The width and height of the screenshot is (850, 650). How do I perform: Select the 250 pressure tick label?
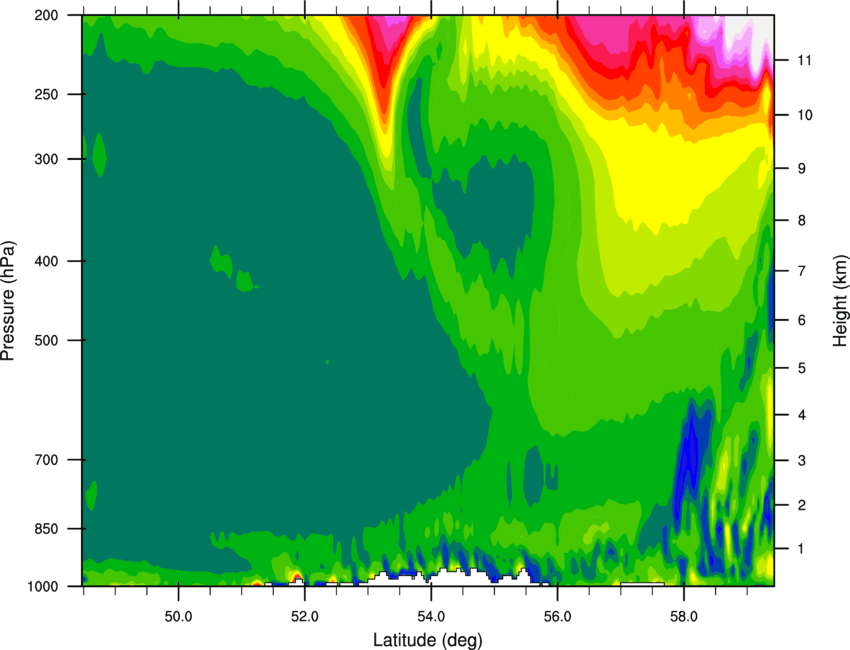[x=46, y=94]
